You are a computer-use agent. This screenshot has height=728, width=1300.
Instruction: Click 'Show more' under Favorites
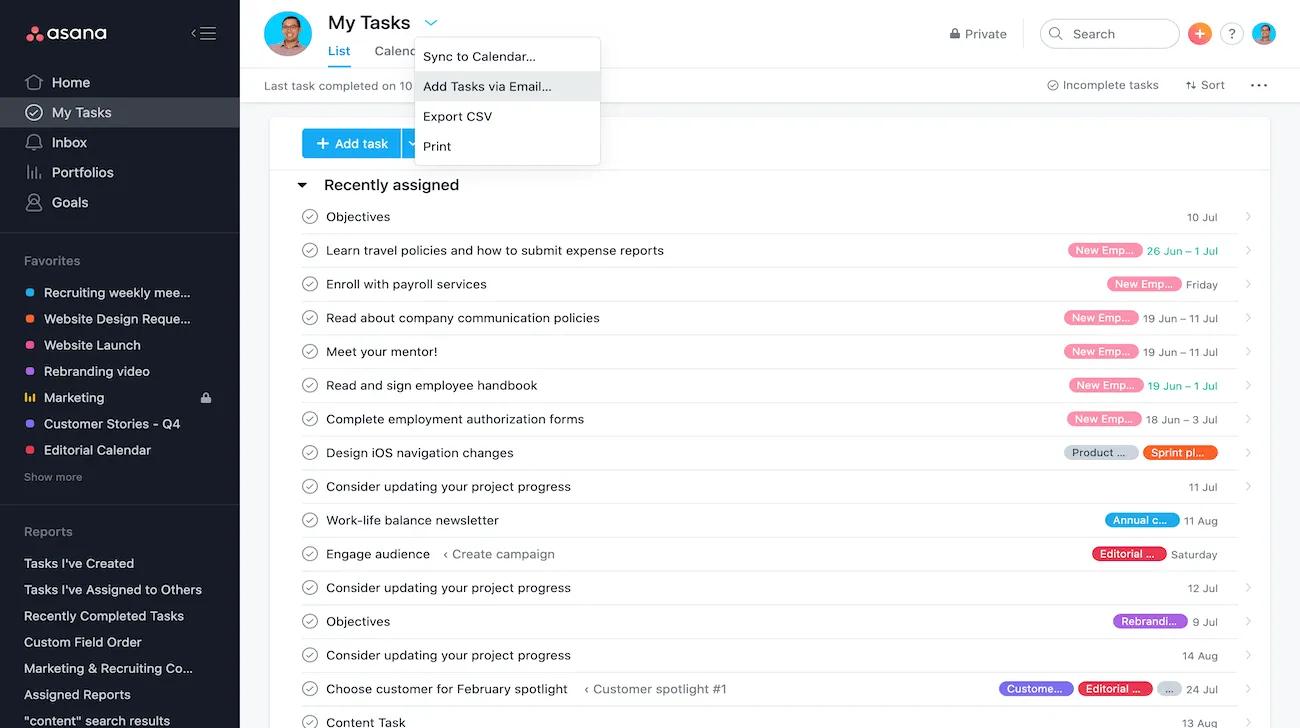pyautogui.click(x=53, y=477)
